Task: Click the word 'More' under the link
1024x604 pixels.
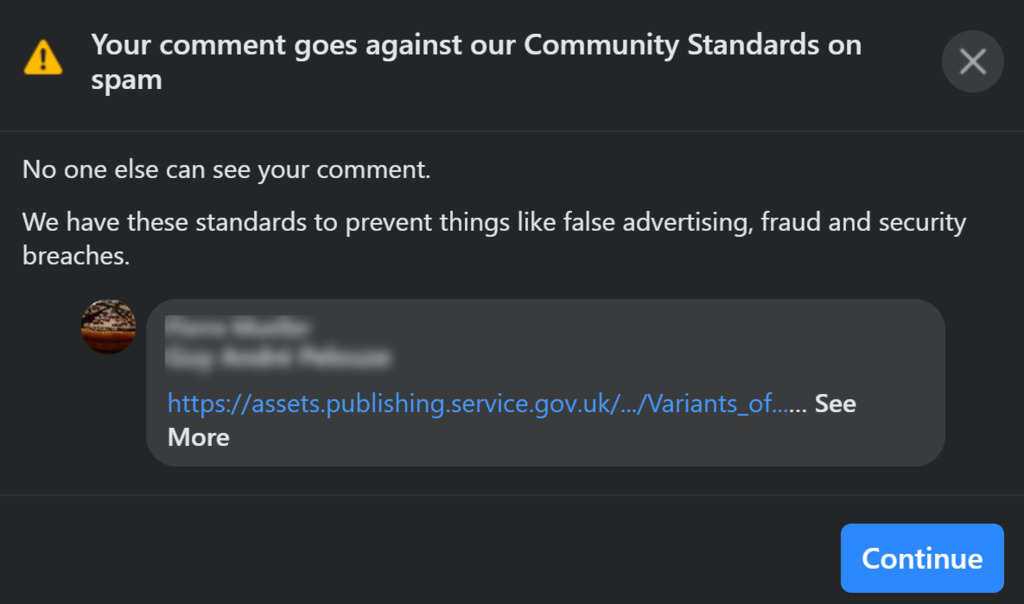Action: [x=198, y=437]
